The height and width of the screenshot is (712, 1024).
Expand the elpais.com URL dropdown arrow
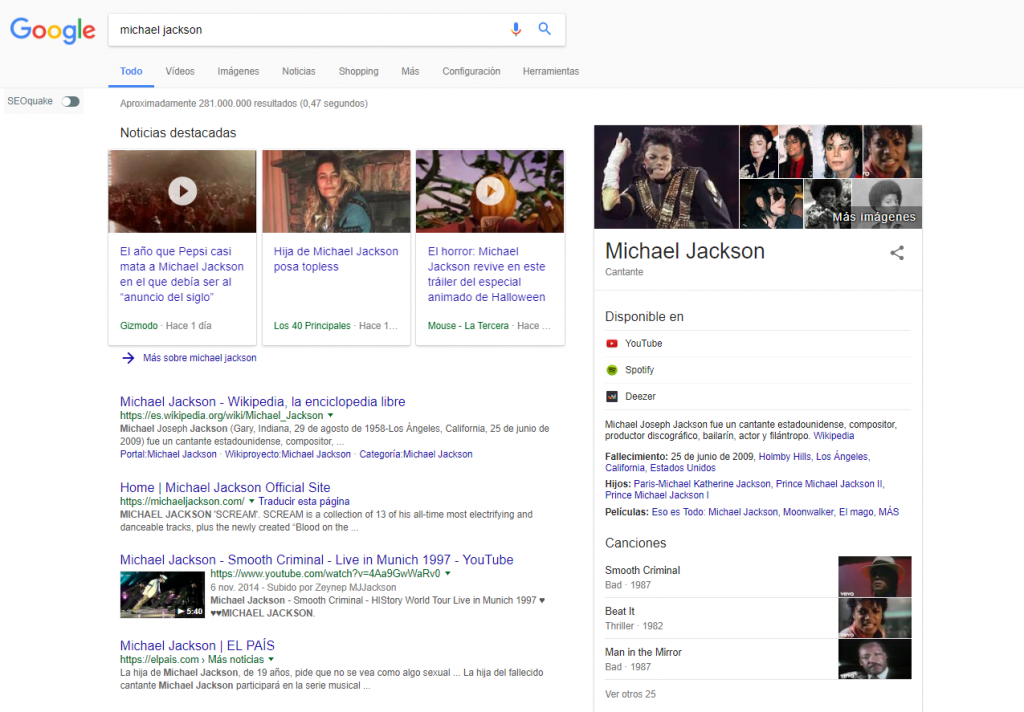tap(271, 660)
